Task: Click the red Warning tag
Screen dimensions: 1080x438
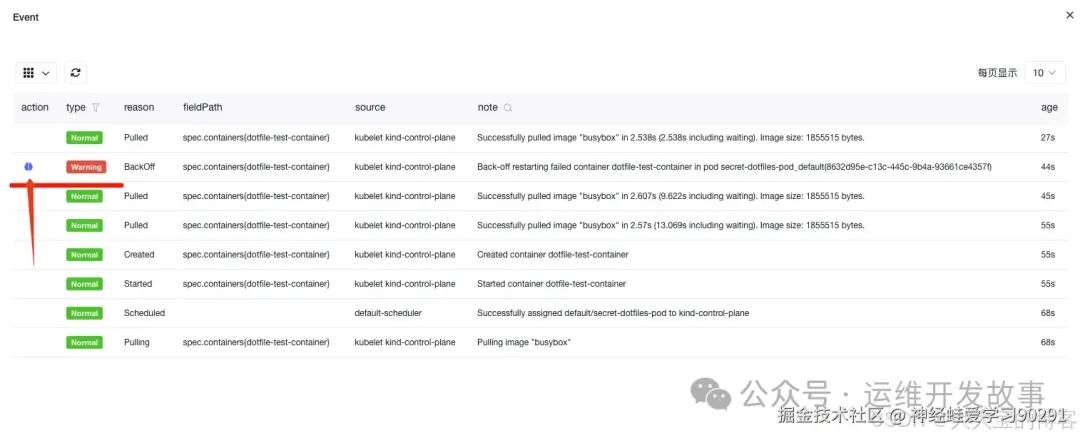Action: 86,167
